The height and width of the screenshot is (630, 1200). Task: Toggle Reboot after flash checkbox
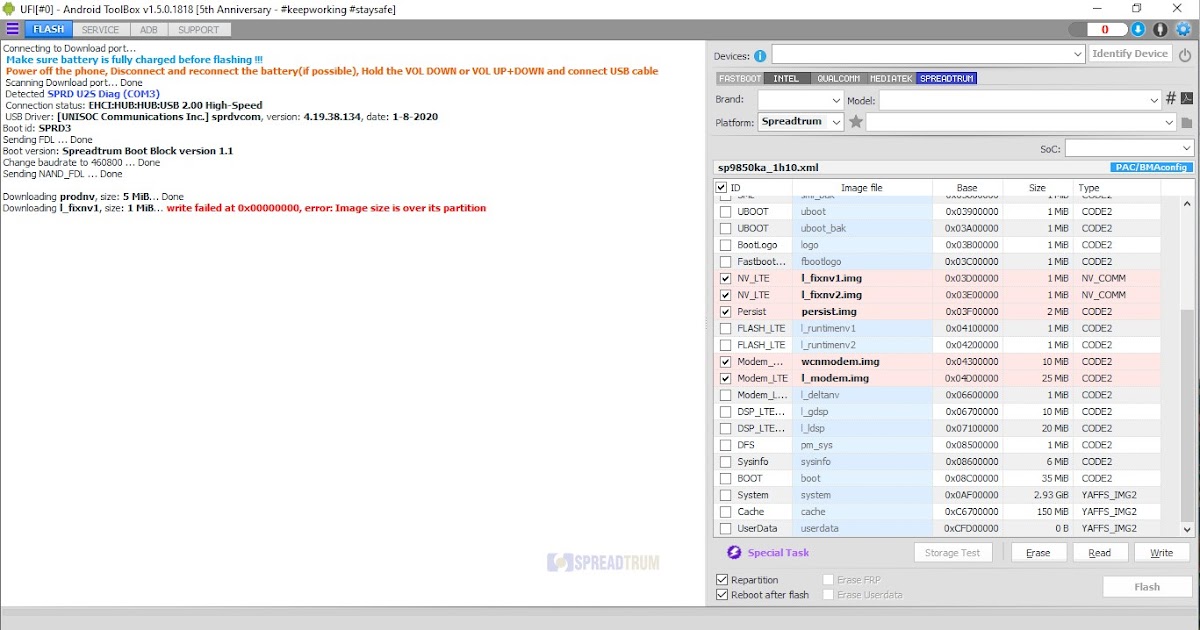pyautogui.click(x=722, y=595)
